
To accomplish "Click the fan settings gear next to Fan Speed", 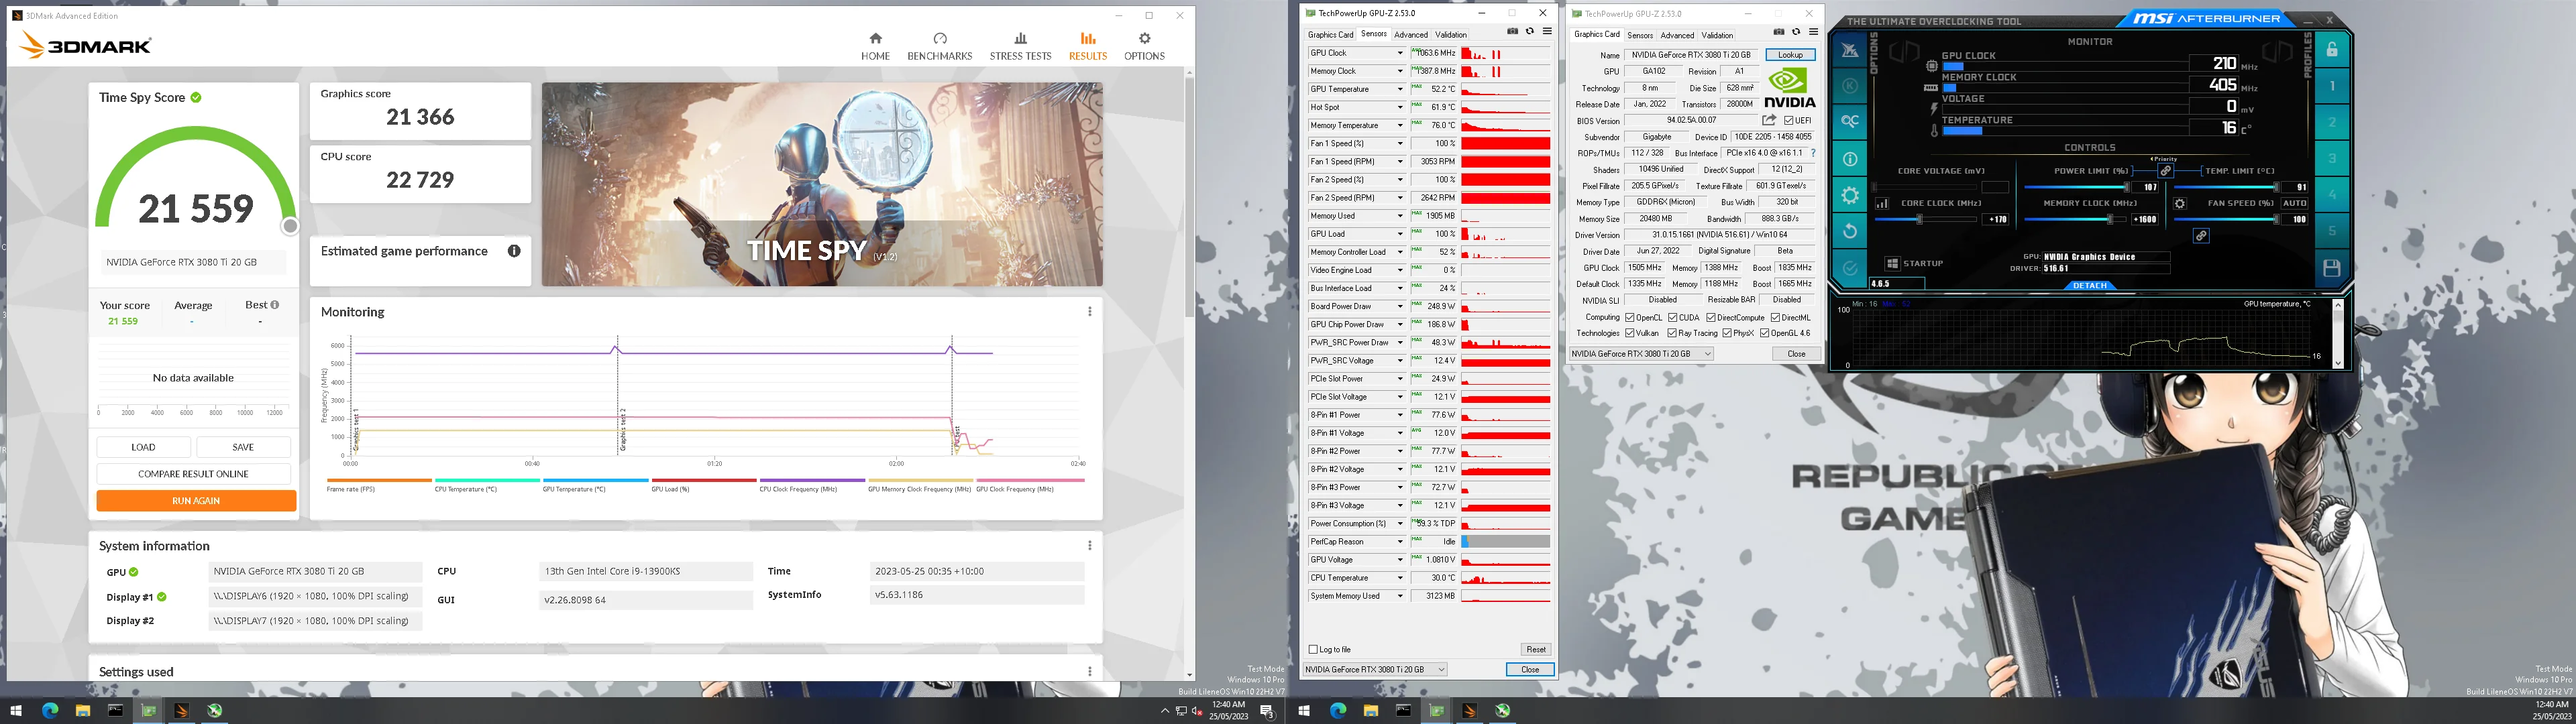I will (x=2180, y=203).
